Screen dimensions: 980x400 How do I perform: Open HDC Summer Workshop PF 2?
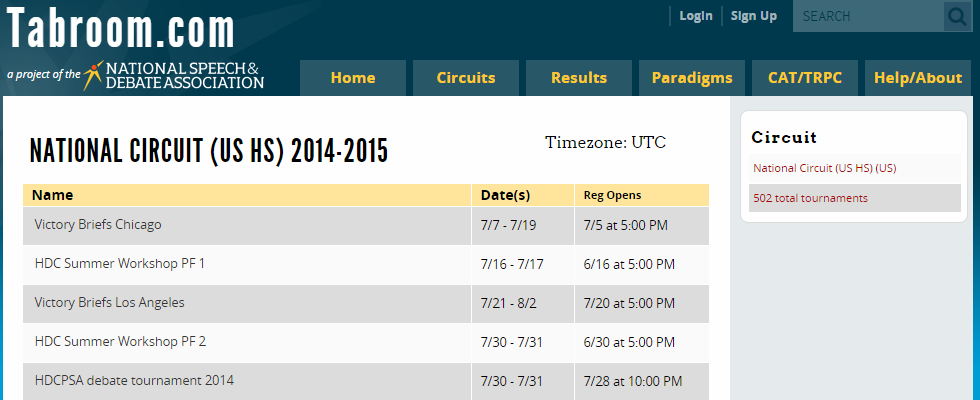[119, 341]
